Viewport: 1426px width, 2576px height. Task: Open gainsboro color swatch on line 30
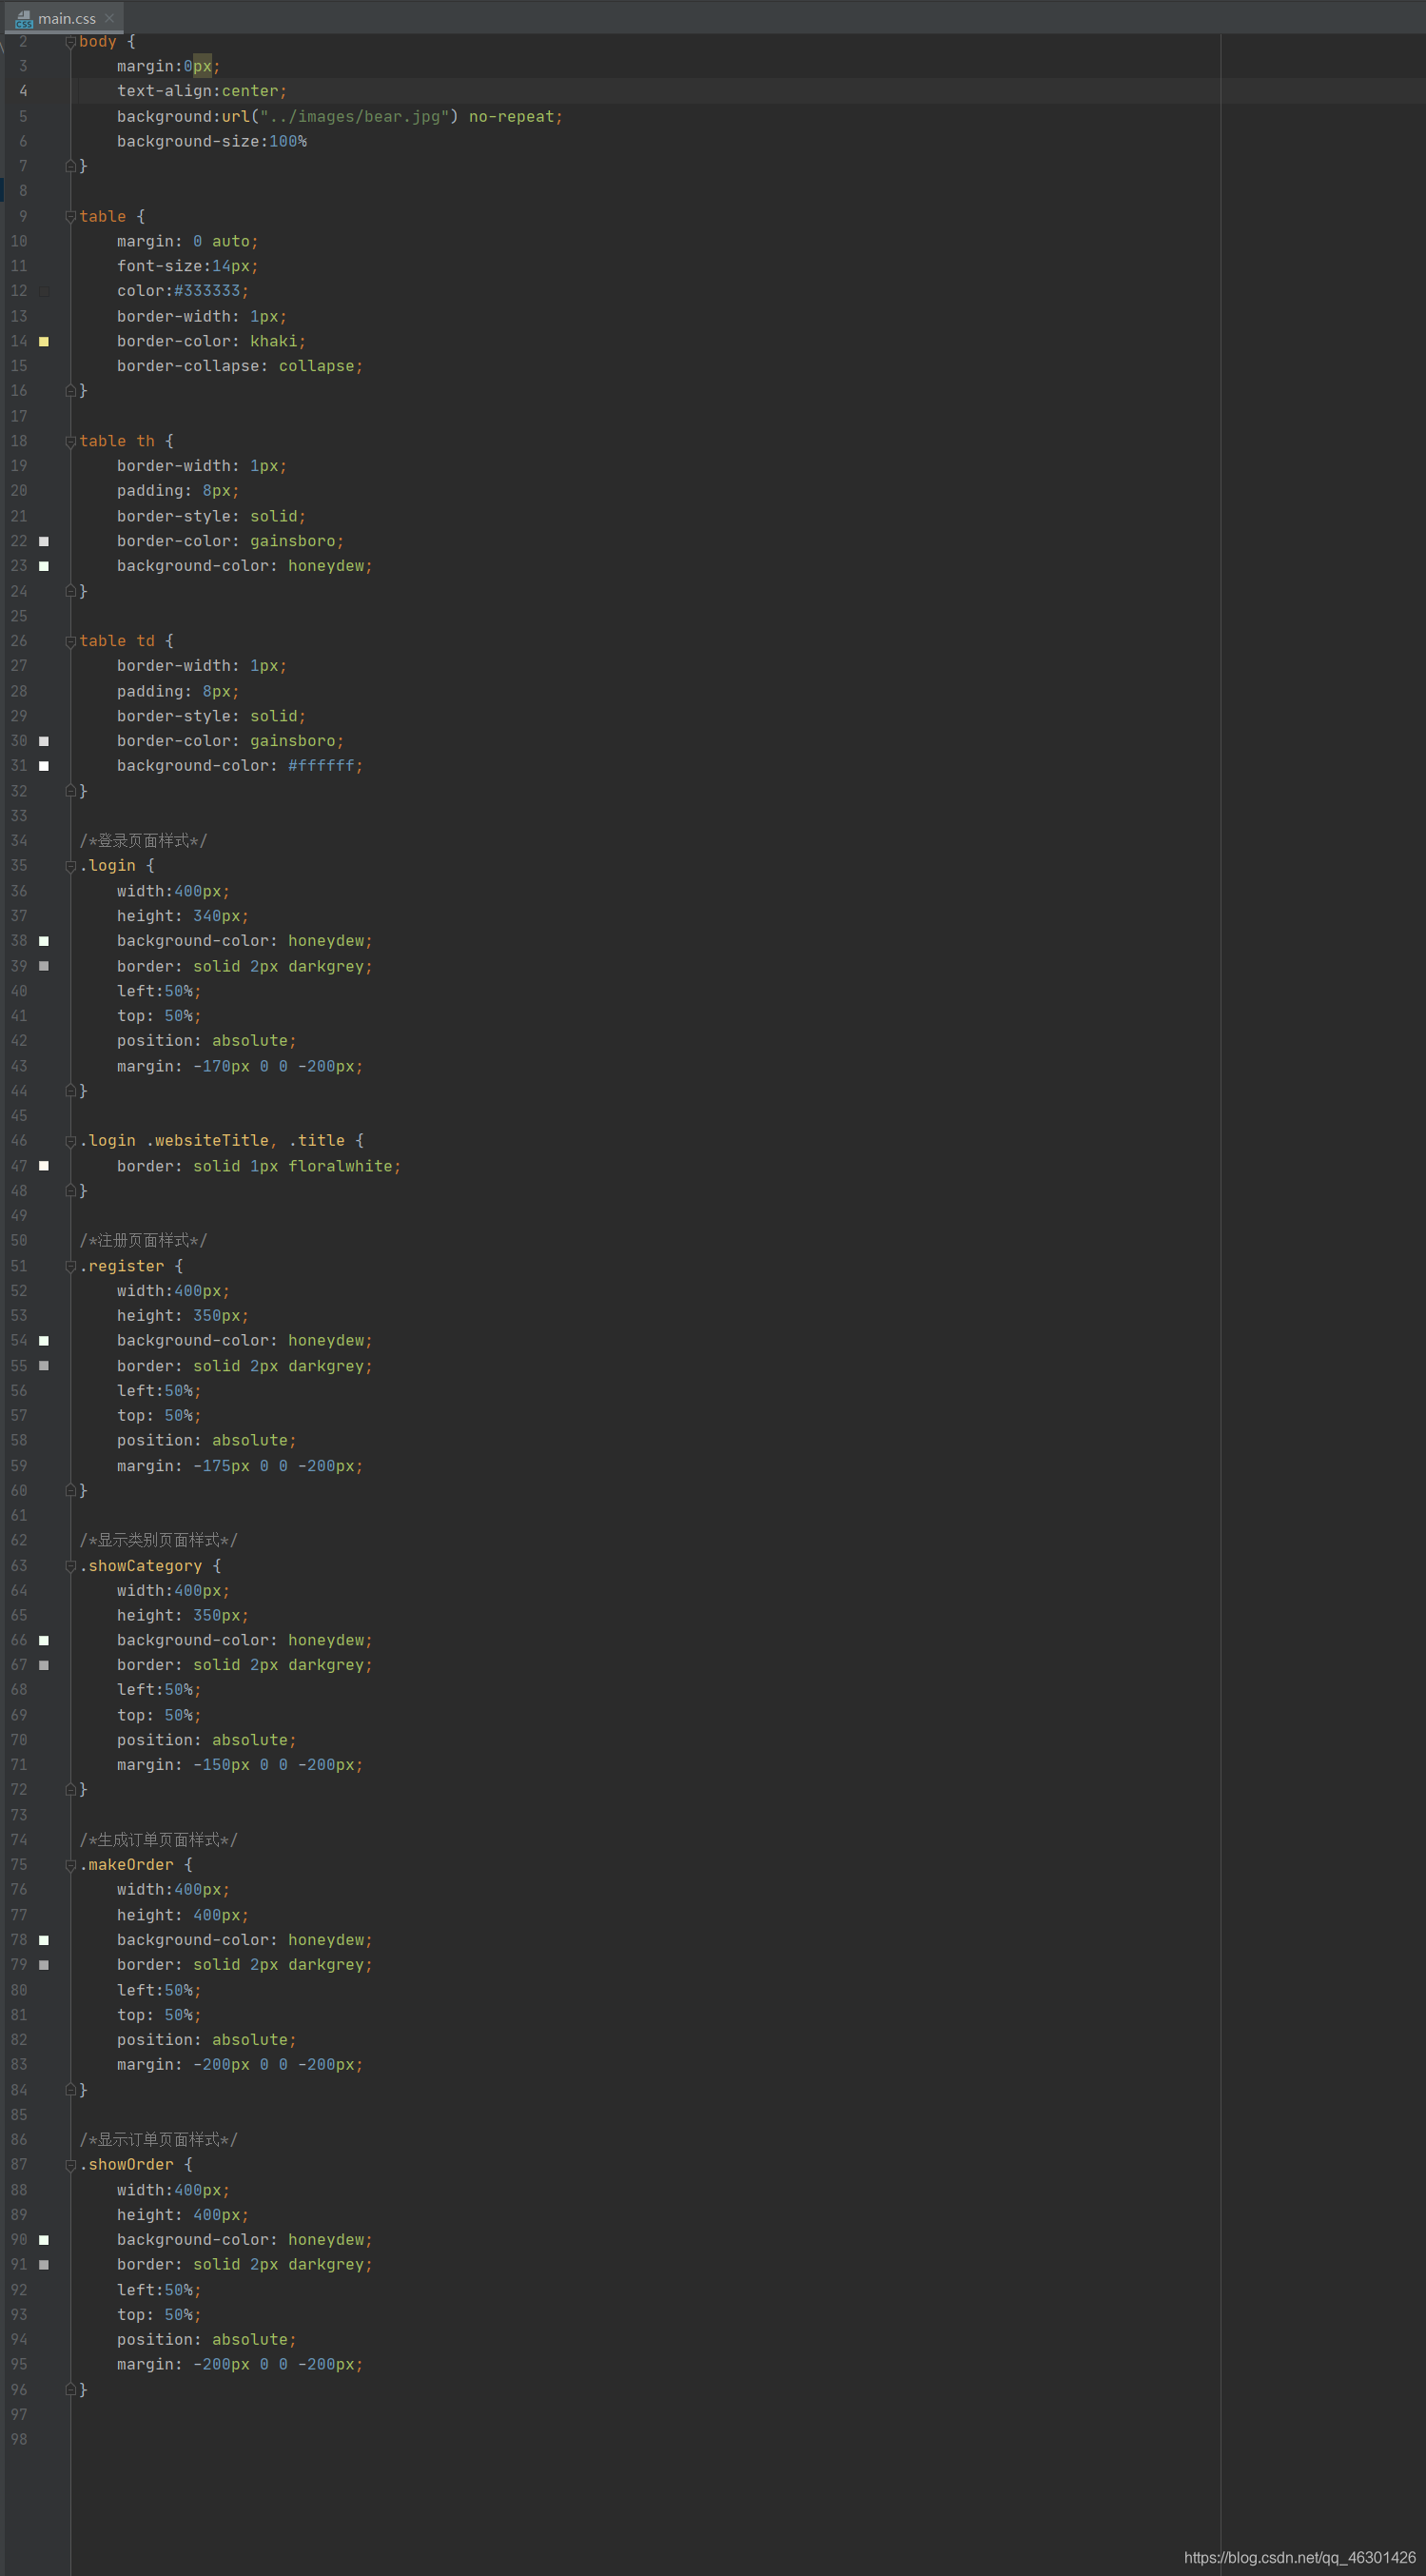[44, 741]
